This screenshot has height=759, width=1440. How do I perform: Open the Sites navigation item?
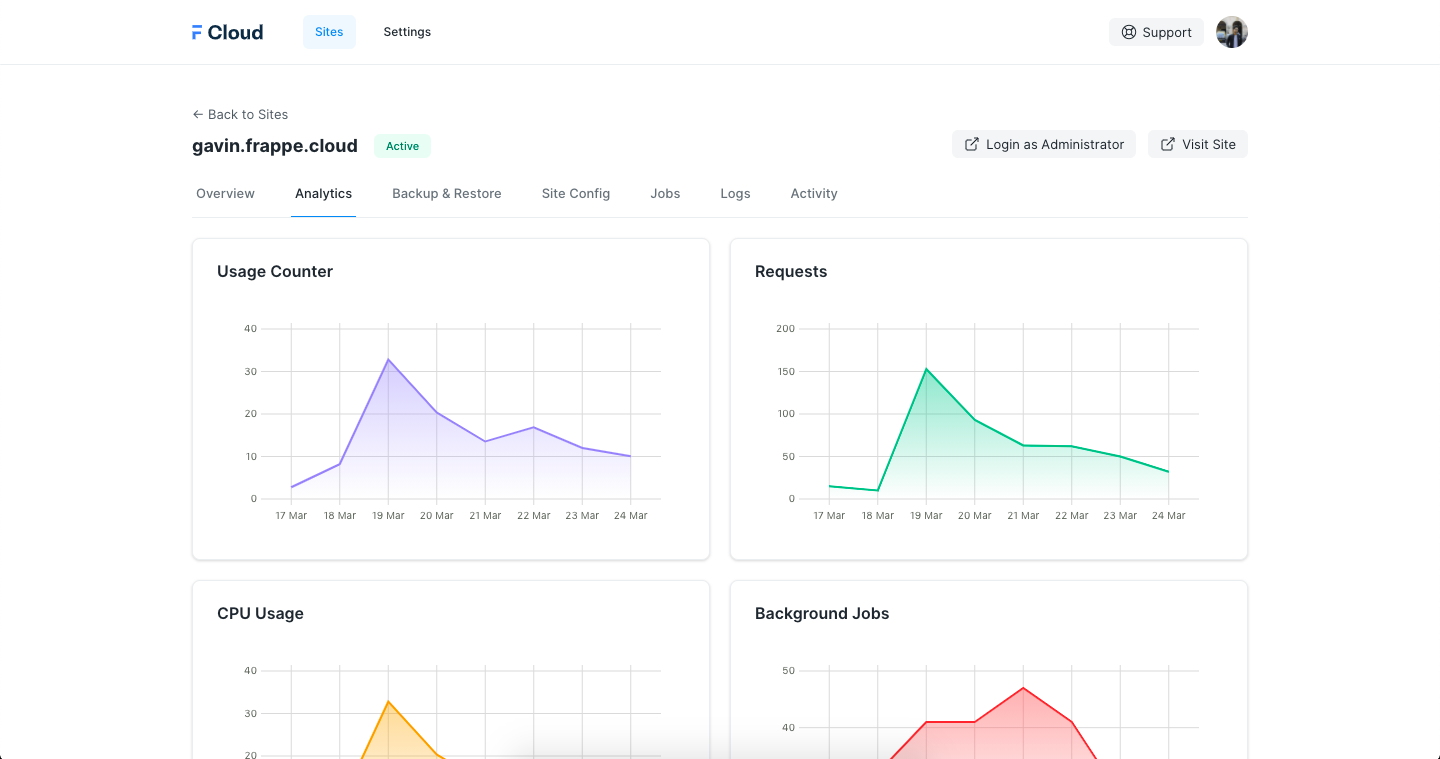(329, 32)
